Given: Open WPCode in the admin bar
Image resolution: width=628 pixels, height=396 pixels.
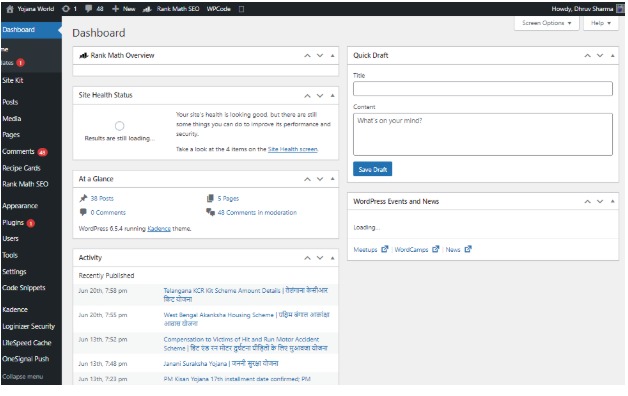Looking at the screenshot, I should tap(219, 9).
